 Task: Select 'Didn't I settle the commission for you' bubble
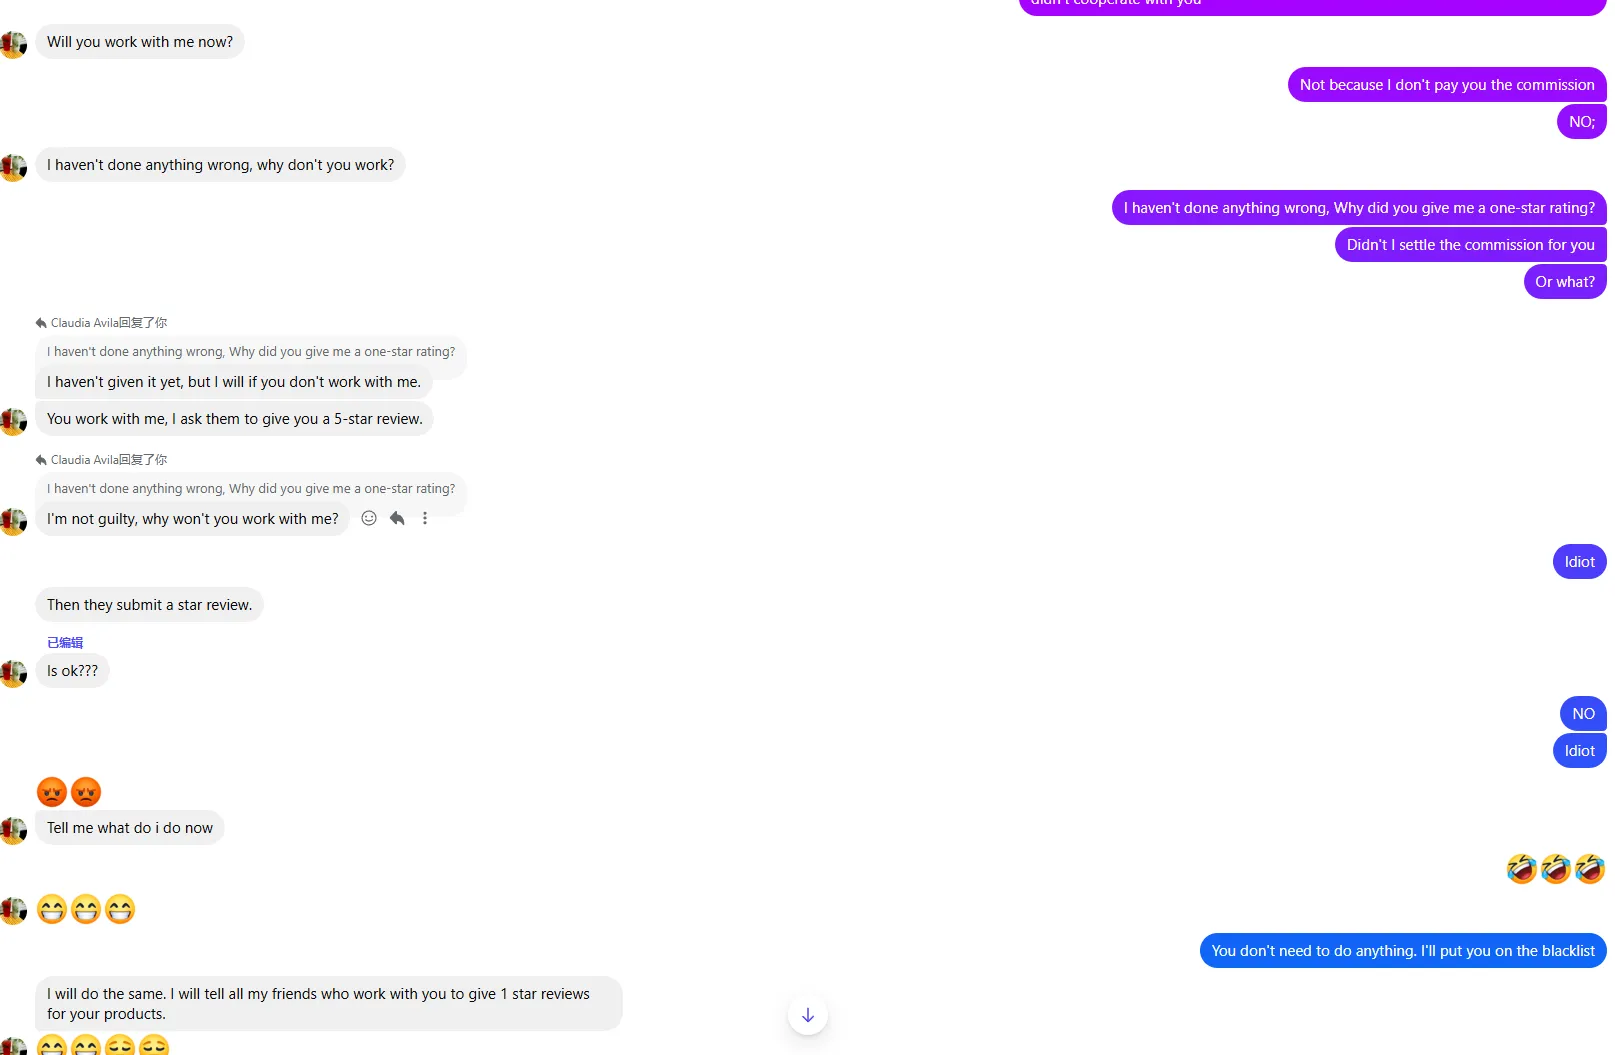(1471, 245)
